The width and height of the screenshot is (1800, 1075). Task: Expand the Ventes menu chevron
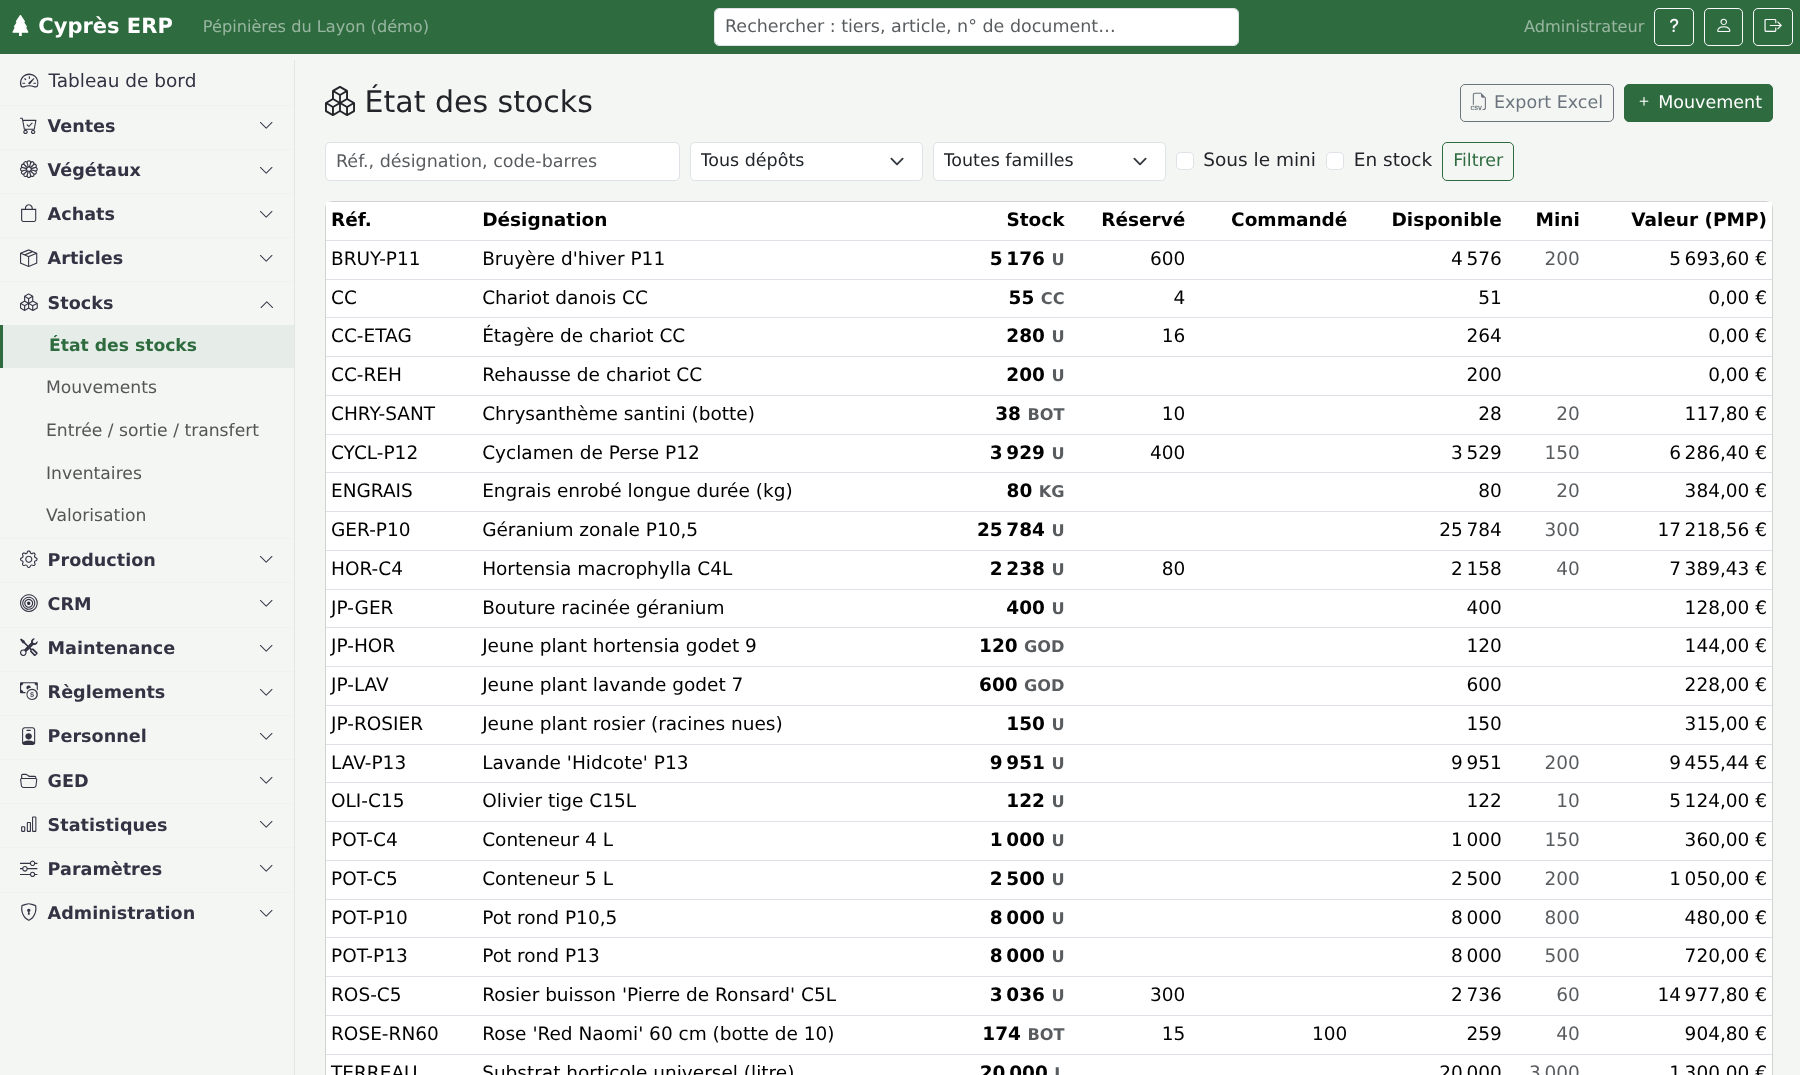click(266, 126)
